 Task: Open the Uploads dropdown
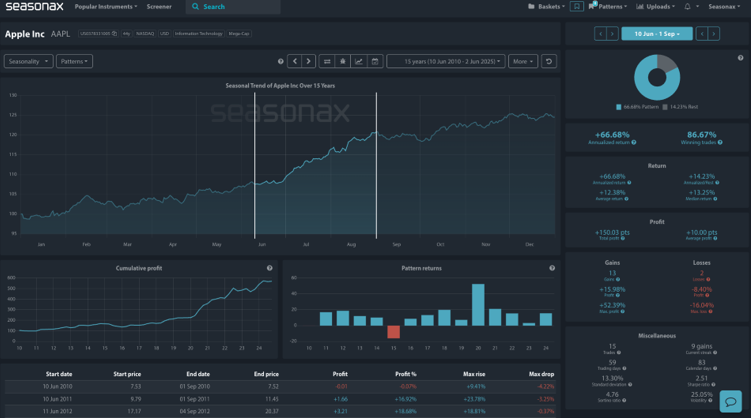[655, 7]
